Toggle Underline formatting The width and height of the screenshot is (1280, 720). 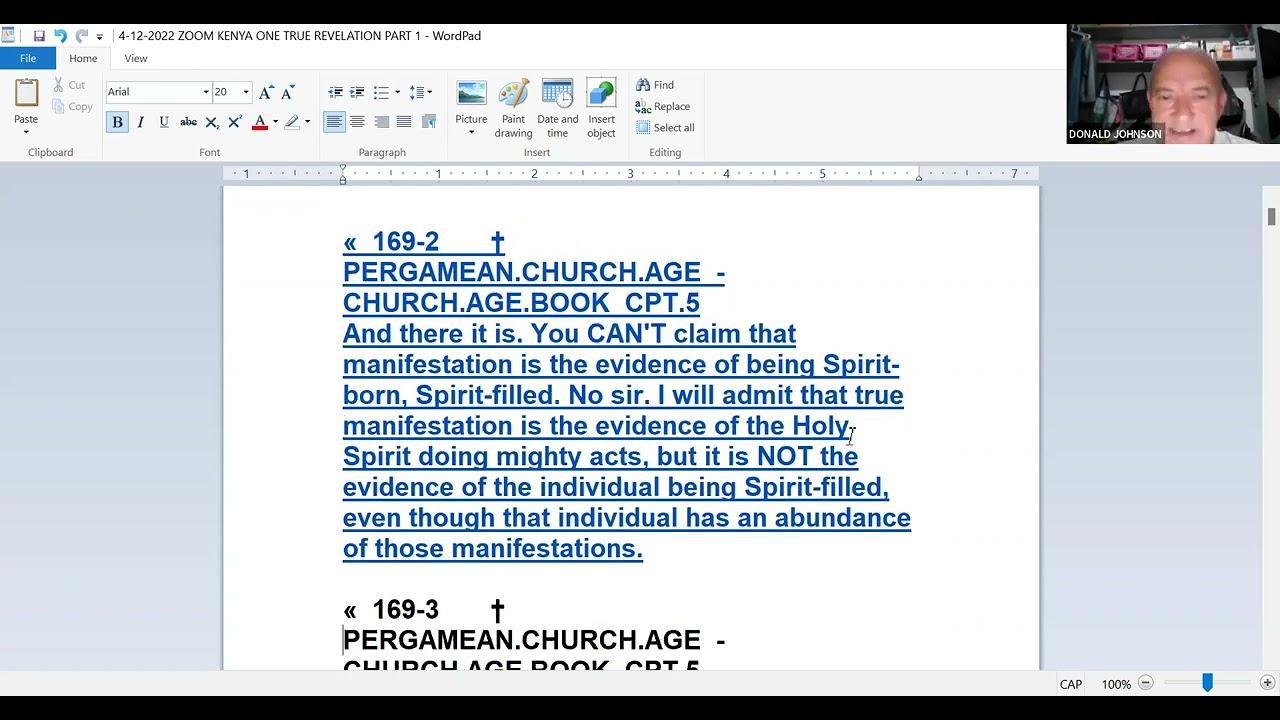point(164,122)
